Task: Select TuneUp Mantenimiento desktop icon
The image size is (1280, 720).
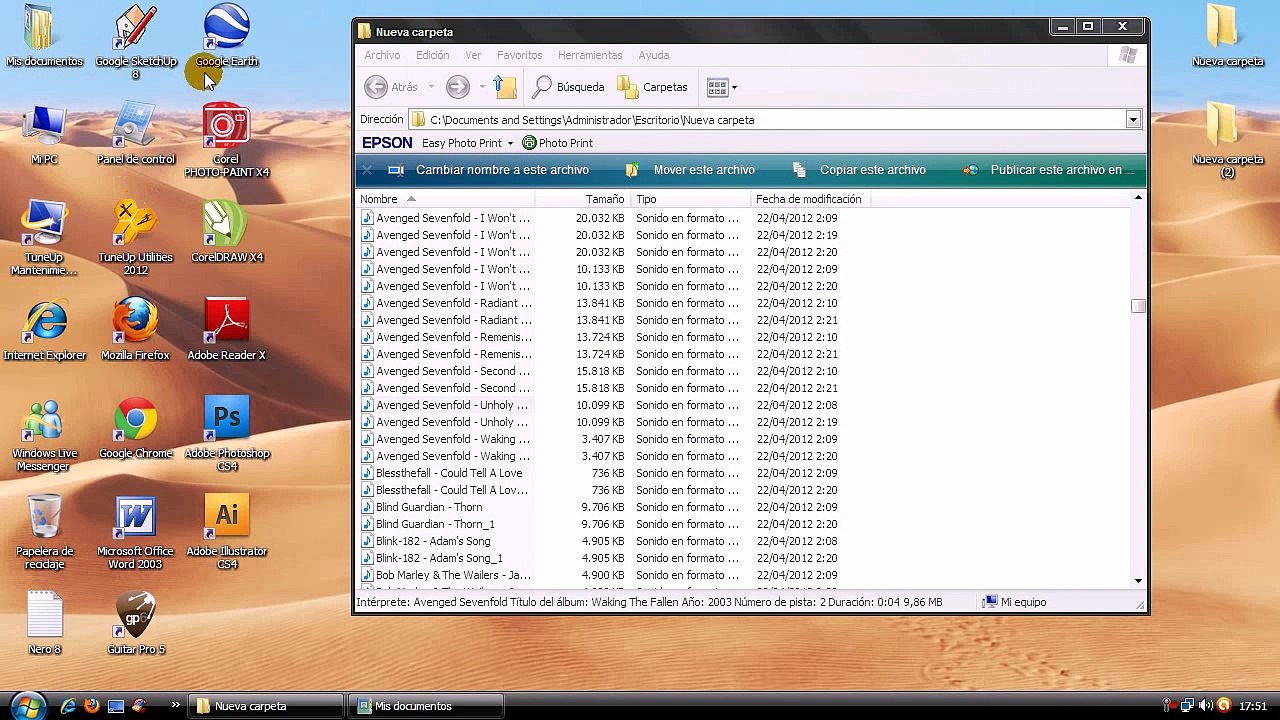Action: 44,238
